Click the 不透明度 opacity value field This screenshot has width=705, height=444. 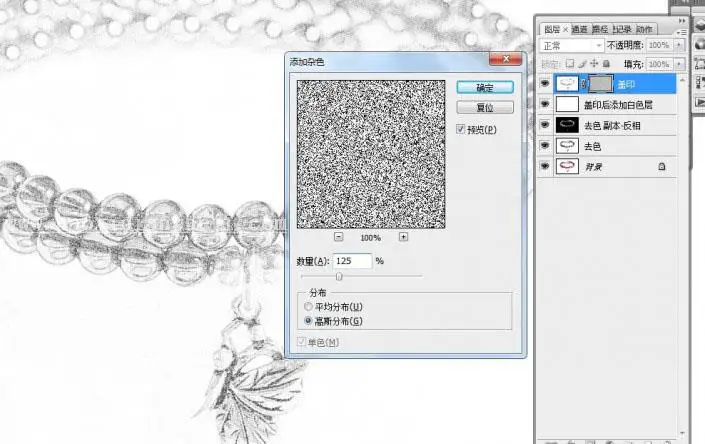(659, 45)
